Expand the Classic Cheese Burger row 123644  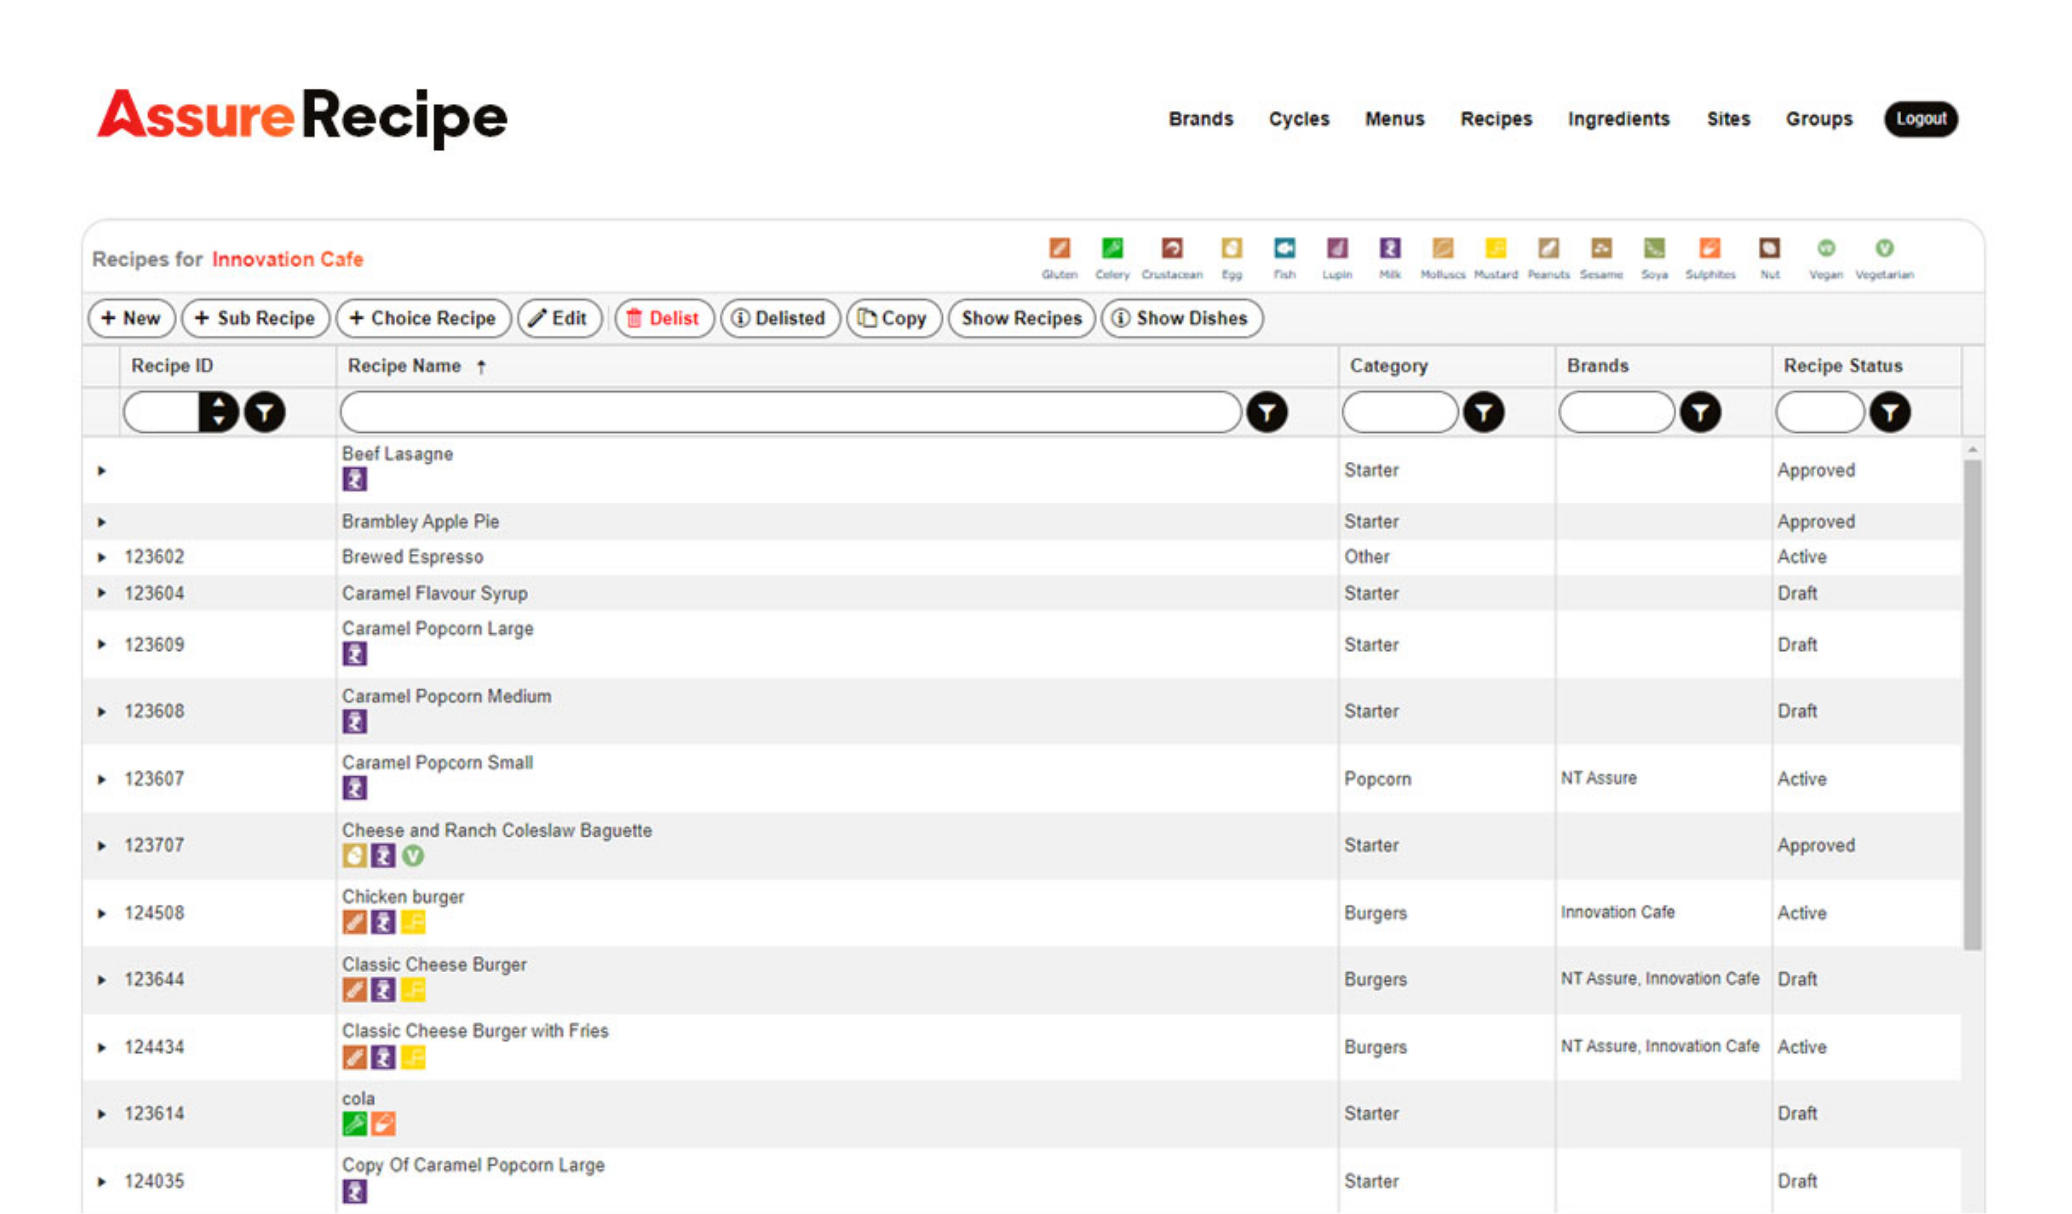coord(101,980)
